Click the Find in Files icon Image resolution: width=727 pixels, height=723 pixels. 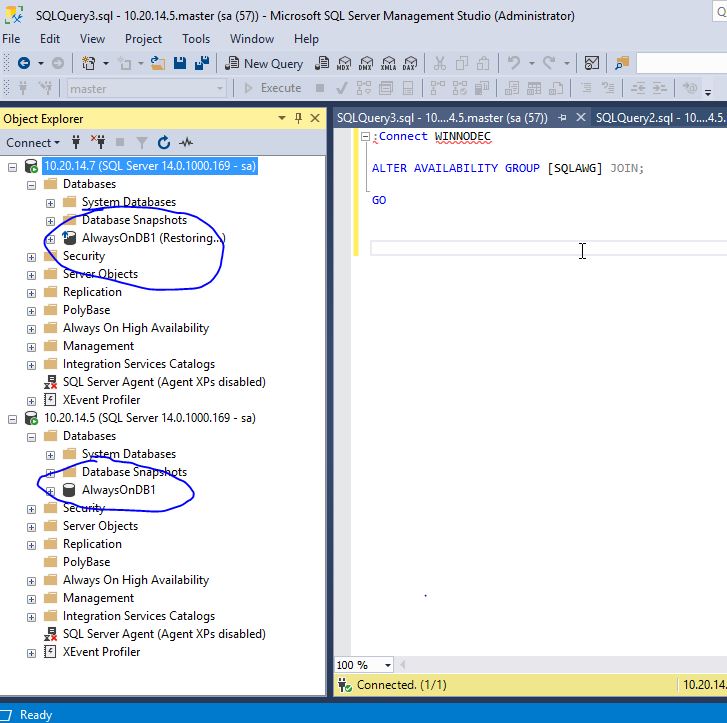point(622,63)
